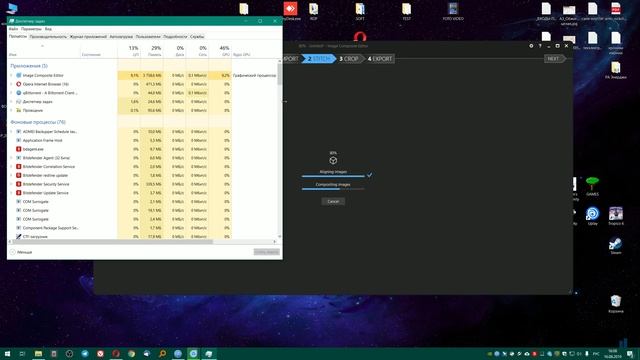Expand the Диспетчер задач process row

pos(11,102)
